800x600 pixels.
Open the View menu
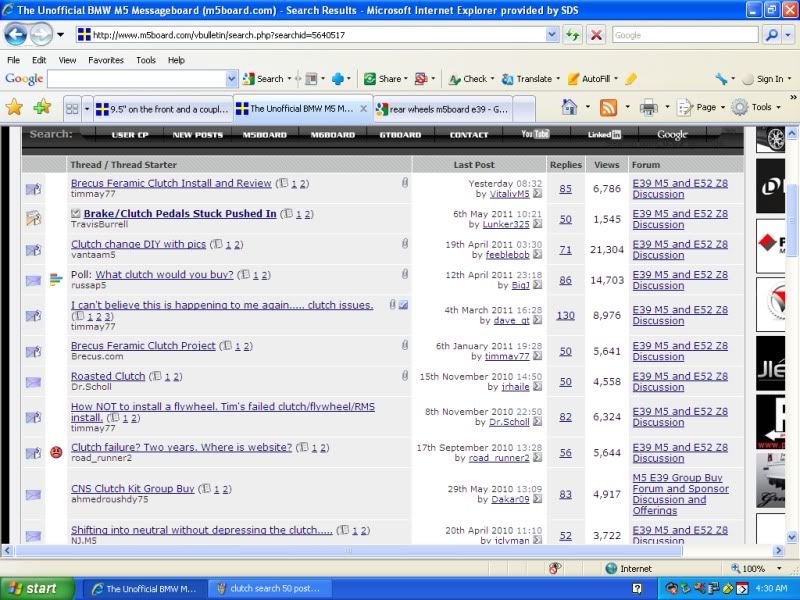67,60
